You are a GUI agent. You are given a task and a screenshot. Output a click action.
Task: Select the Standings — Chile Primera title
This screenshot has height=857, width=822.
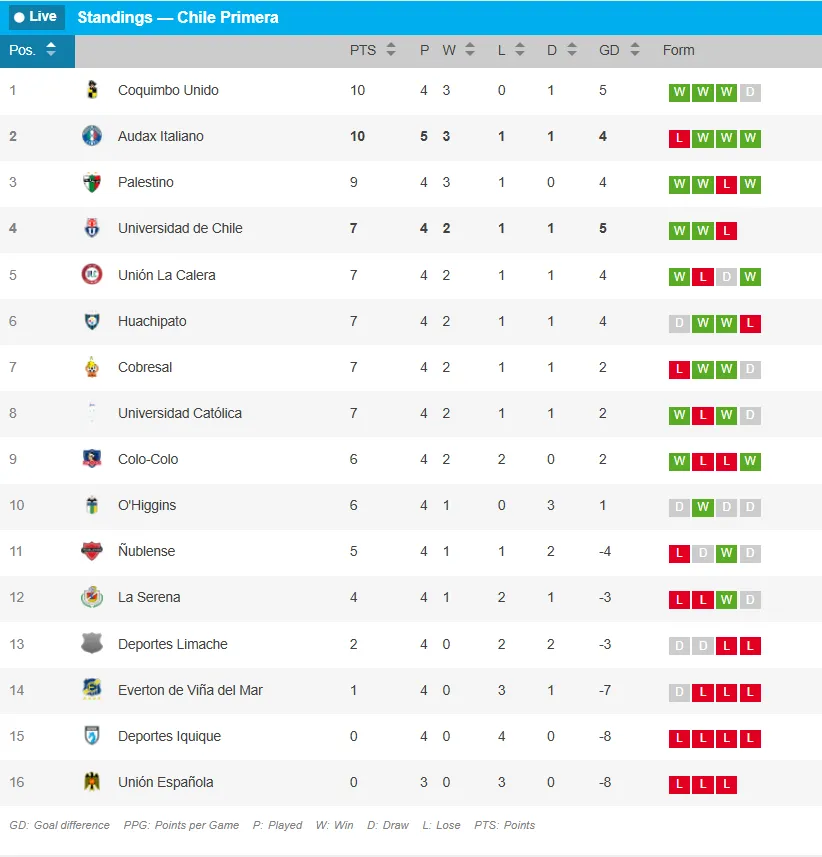click(178, 17)
